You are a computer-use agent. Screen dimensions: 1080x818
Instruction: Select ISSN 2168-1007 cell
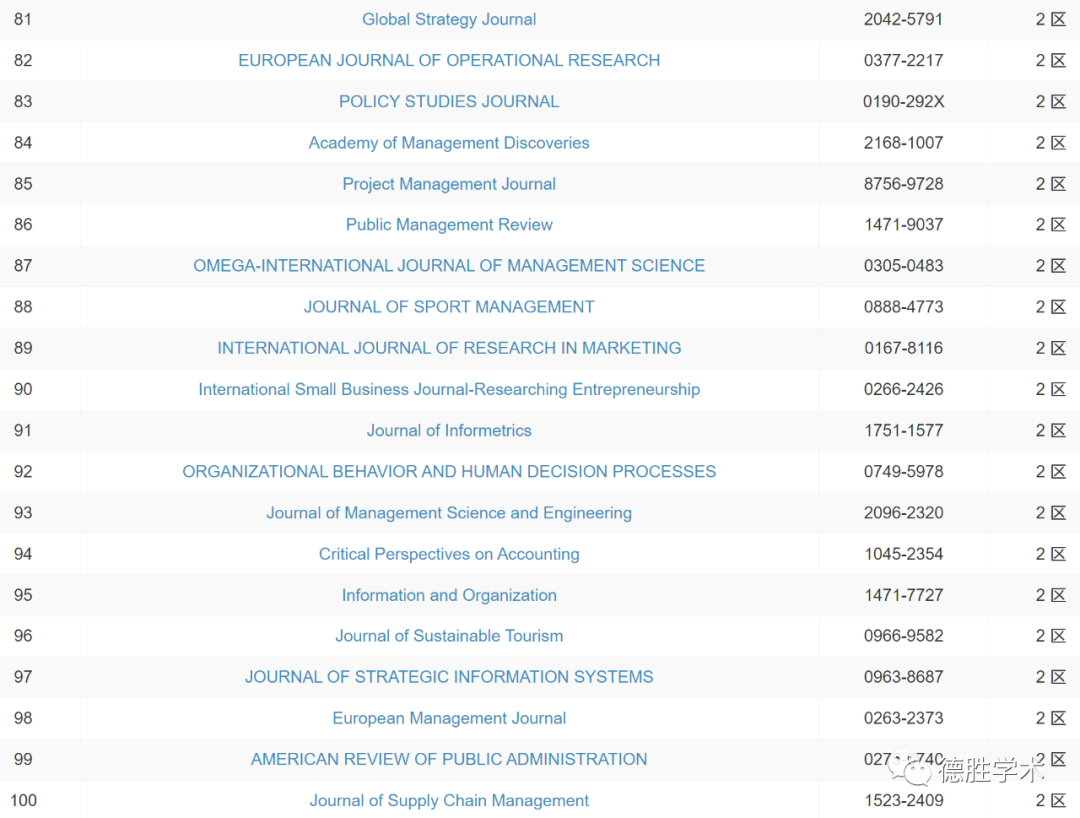(x=903, y=143)
